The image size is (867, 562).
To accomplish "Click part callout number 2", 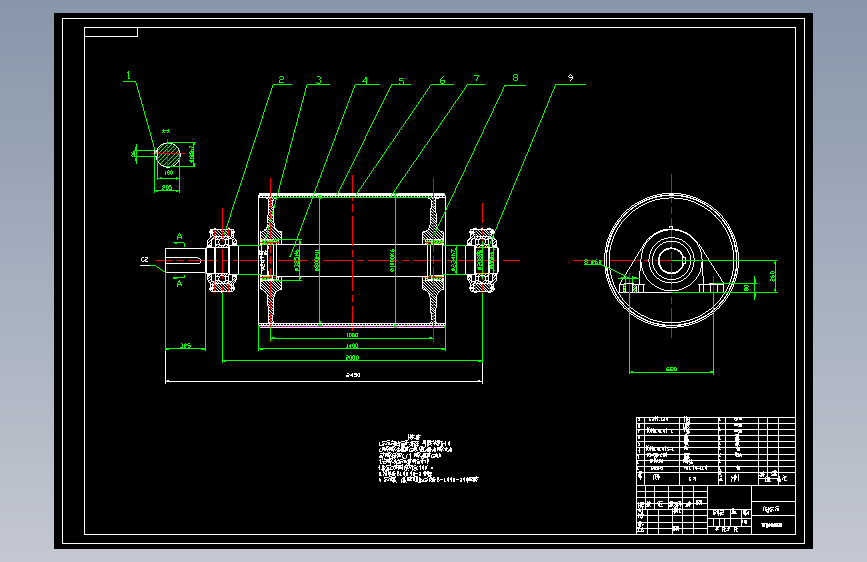I will [281, 80].
